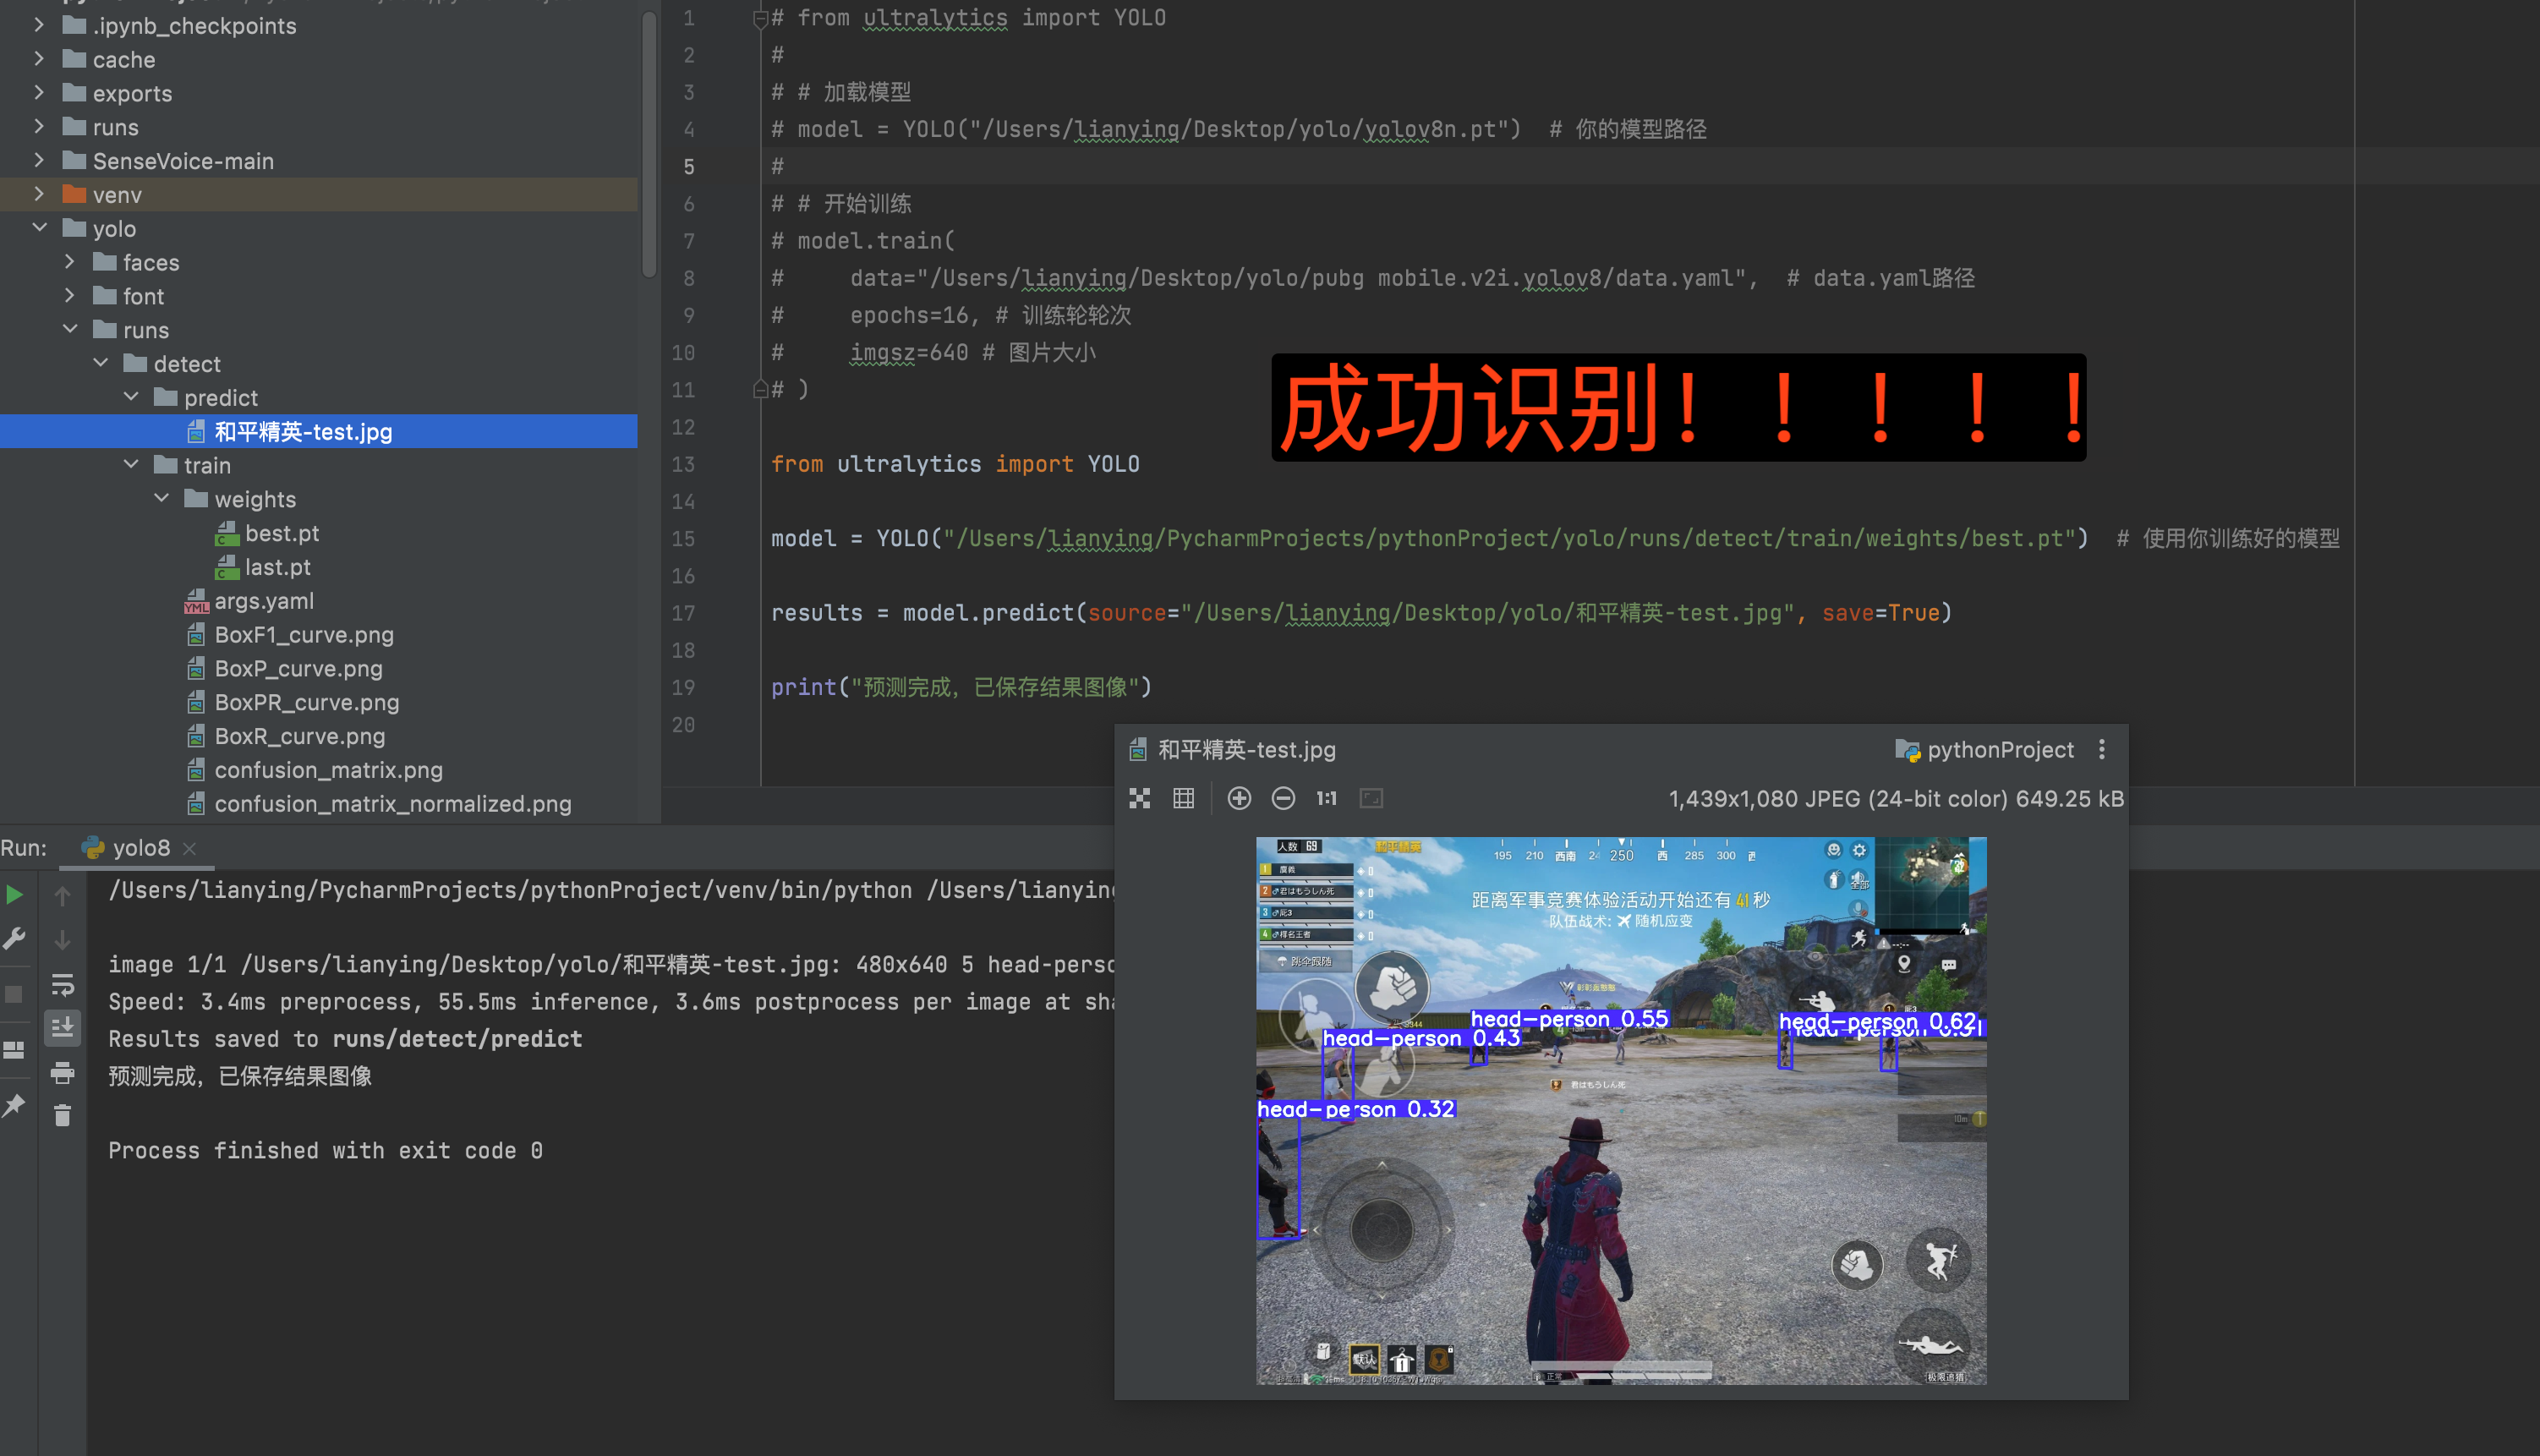This screenshot has height=1456, width=2540.
Task: Zoom out on image preview
Action: pyautogui.click(x=1283, y=798)
